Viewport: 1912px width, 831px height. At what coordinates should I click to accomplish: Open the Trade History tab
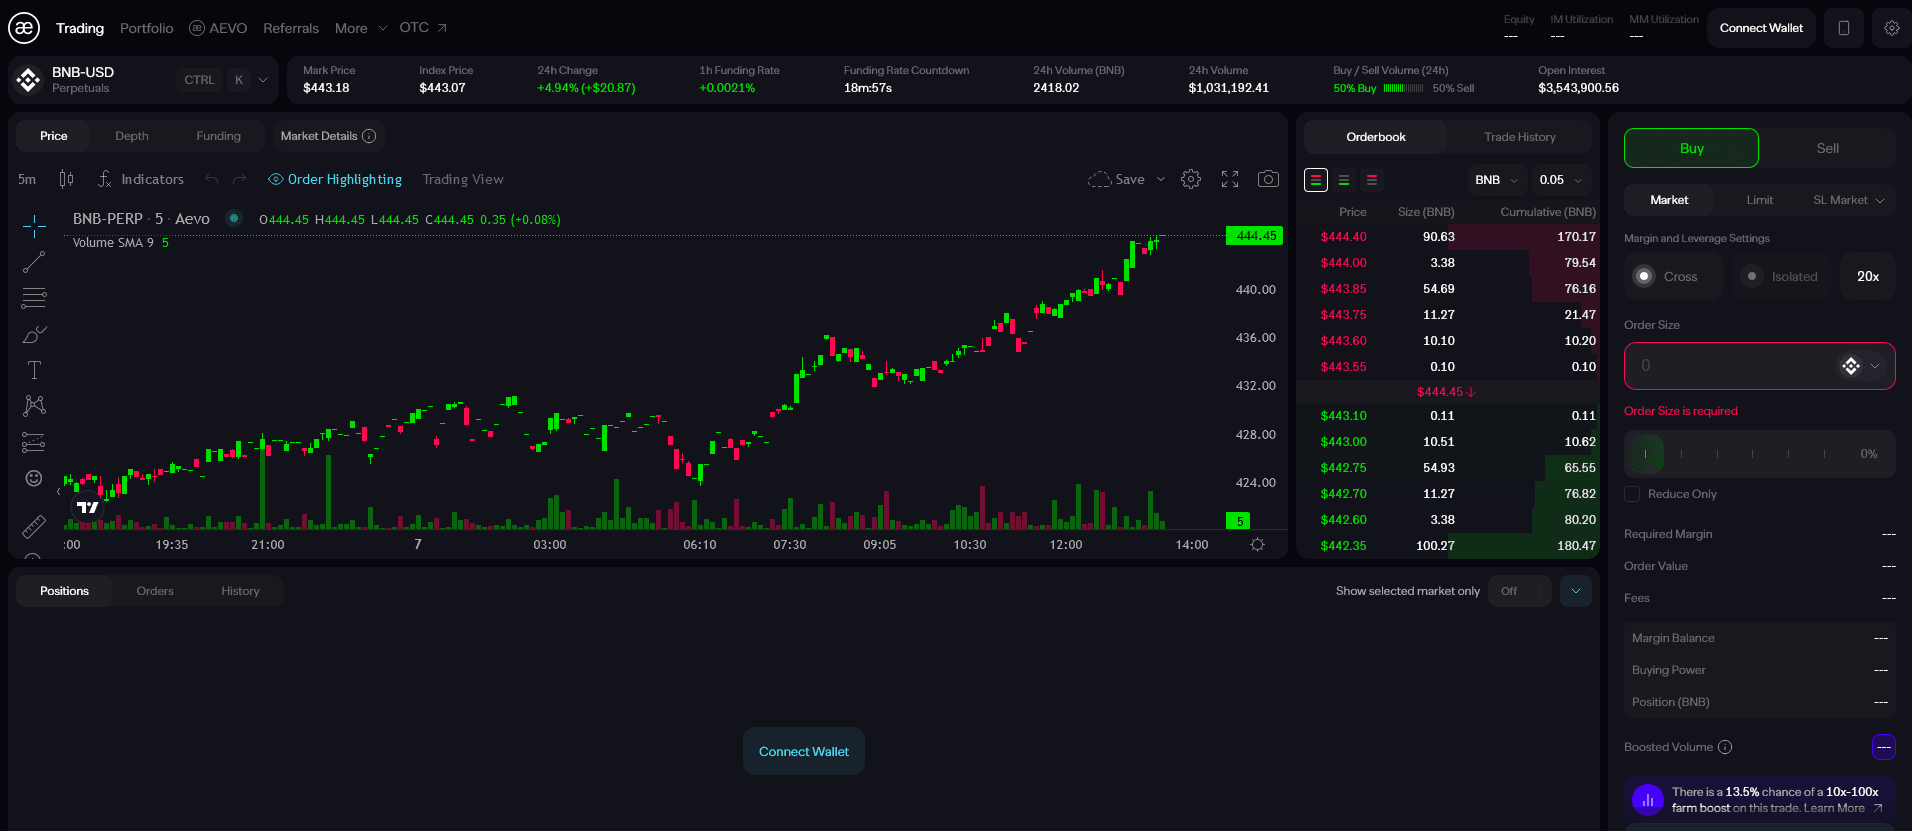tap(1520, 137)
